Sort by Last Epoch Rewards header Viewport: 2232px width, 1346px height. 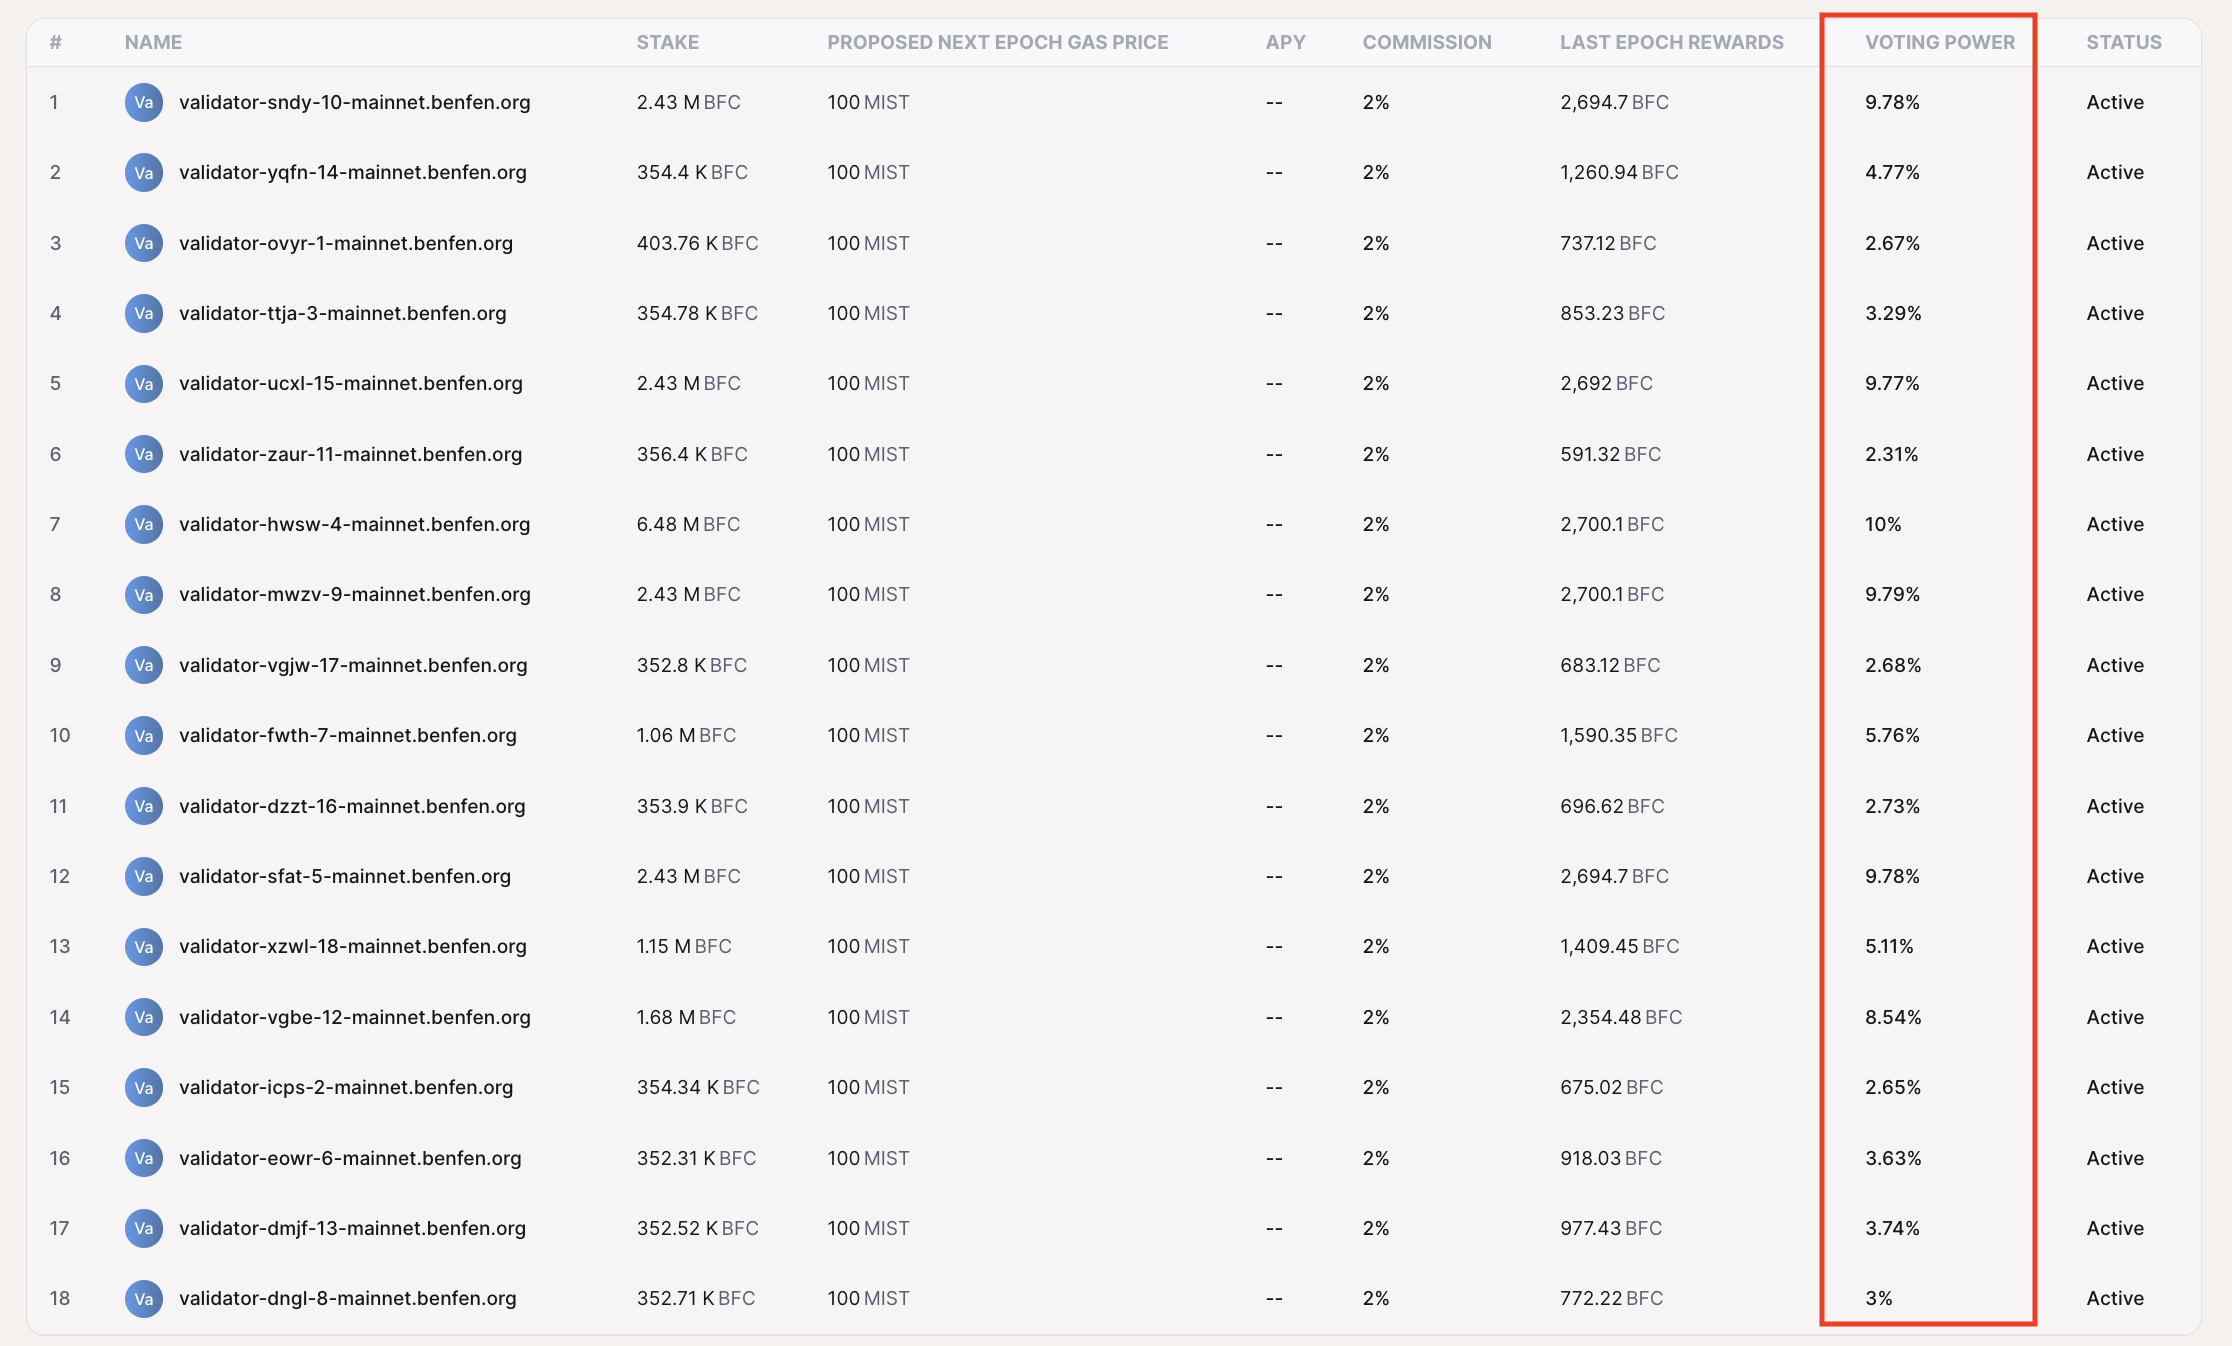(1671, 42)
